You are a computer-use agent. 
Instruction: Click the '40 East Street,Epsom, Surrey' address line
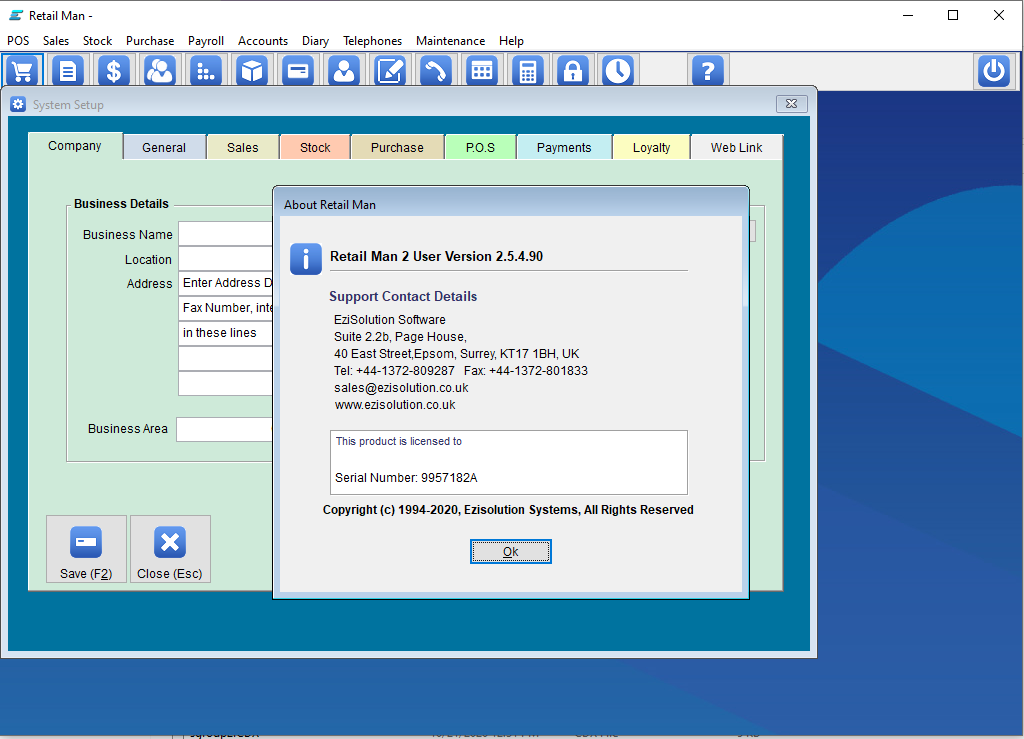pyautogui.click(x=456, y=354)
